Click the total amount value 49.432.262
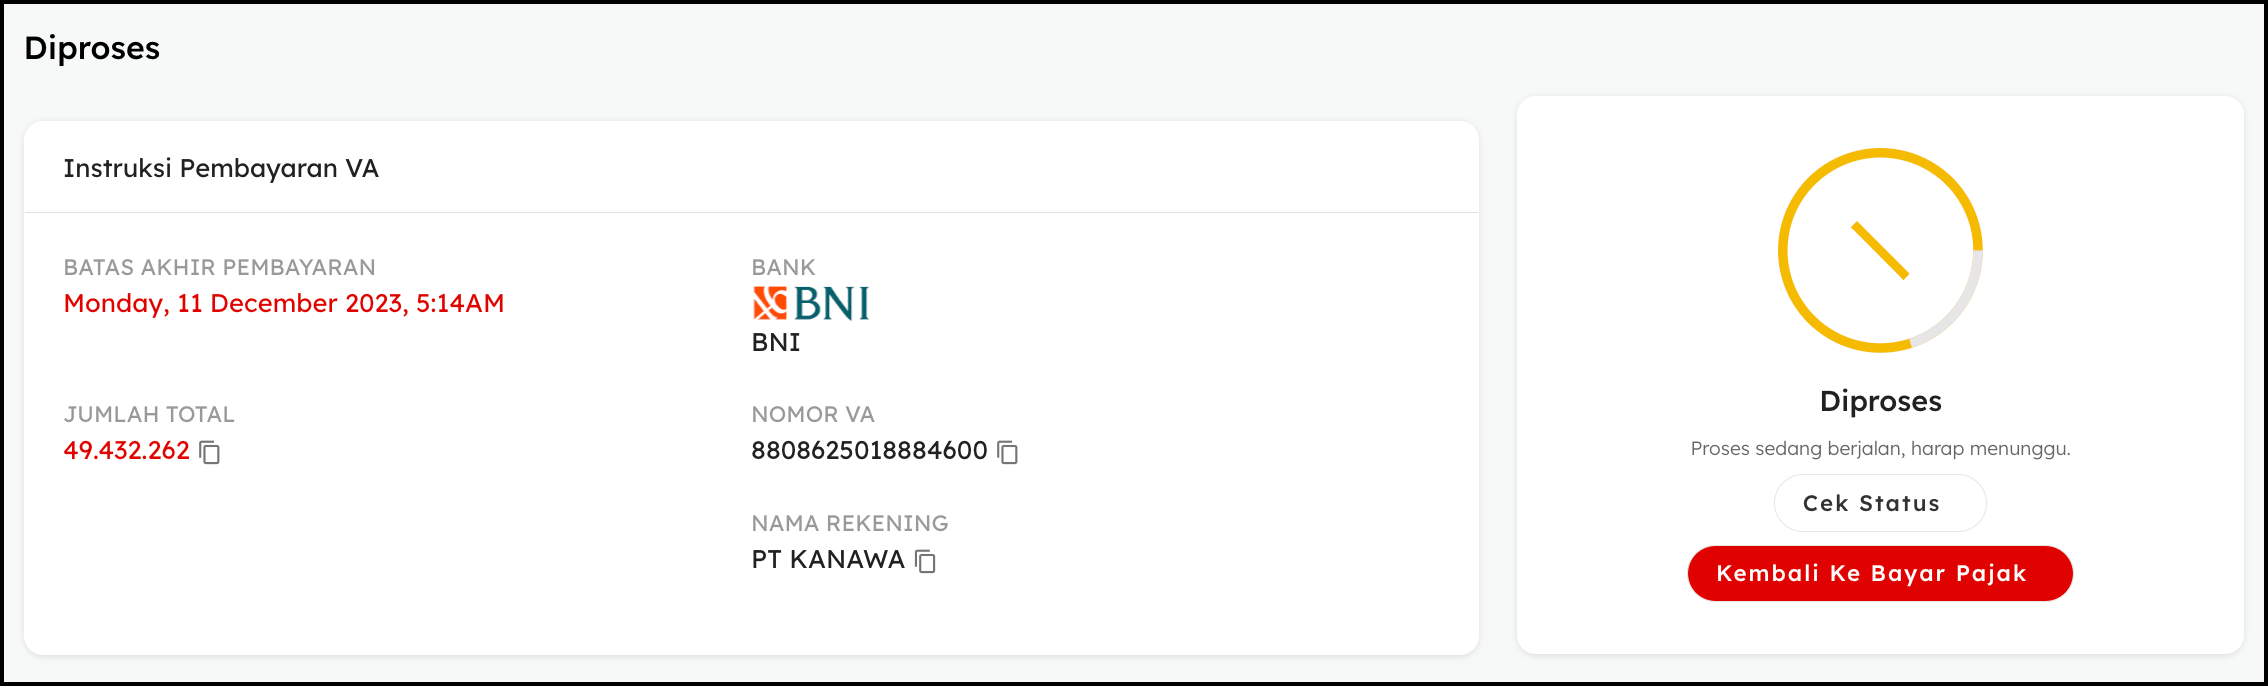The image size is (2268, 686). point(127,451)
